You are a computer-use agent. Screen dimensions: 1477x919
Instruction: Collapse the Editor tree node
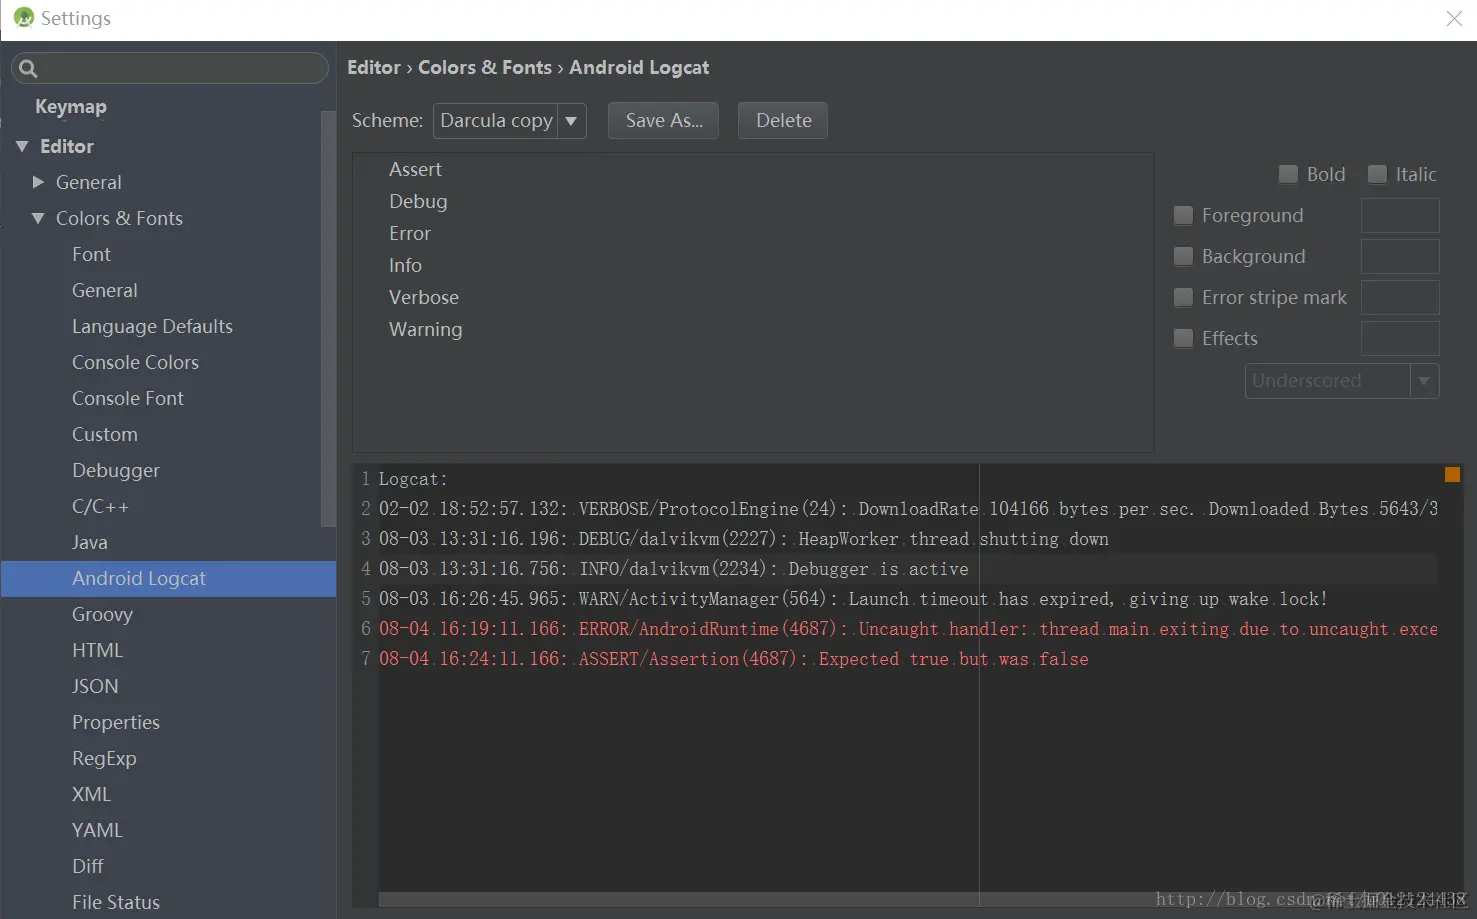click(x=22, y=146)
